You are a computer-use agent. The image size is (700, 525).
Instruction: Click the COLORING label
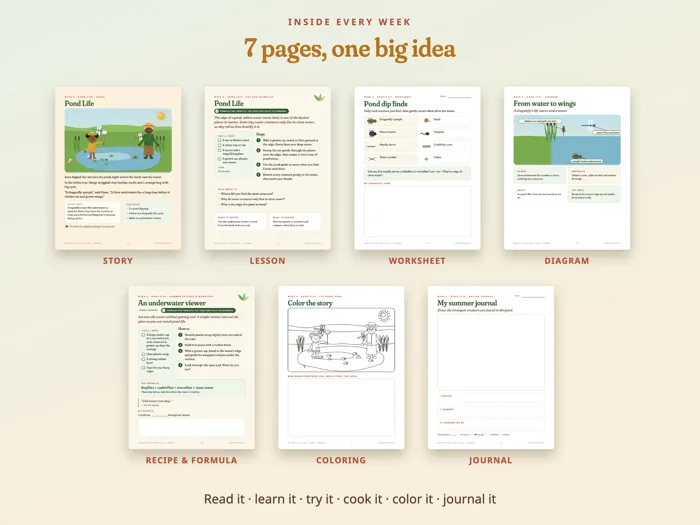point(341,460)
